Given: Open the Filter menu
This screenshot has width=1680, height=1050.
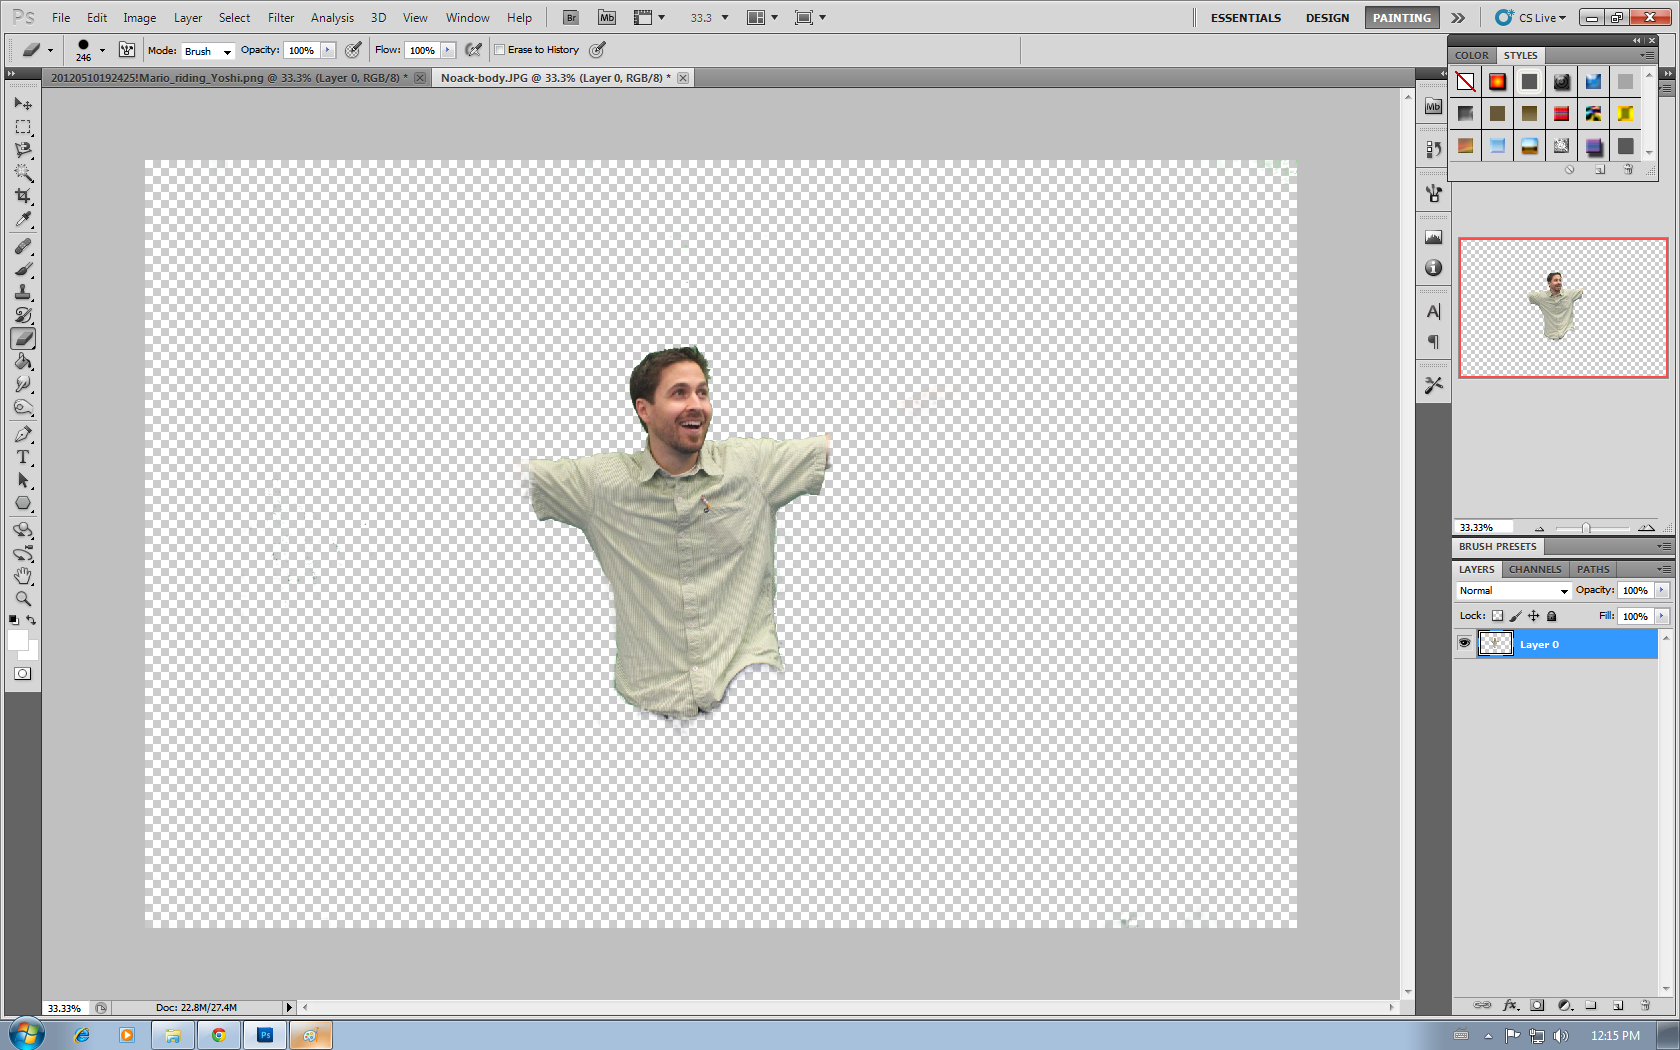Looking at the screenshot, I should 281,18.
